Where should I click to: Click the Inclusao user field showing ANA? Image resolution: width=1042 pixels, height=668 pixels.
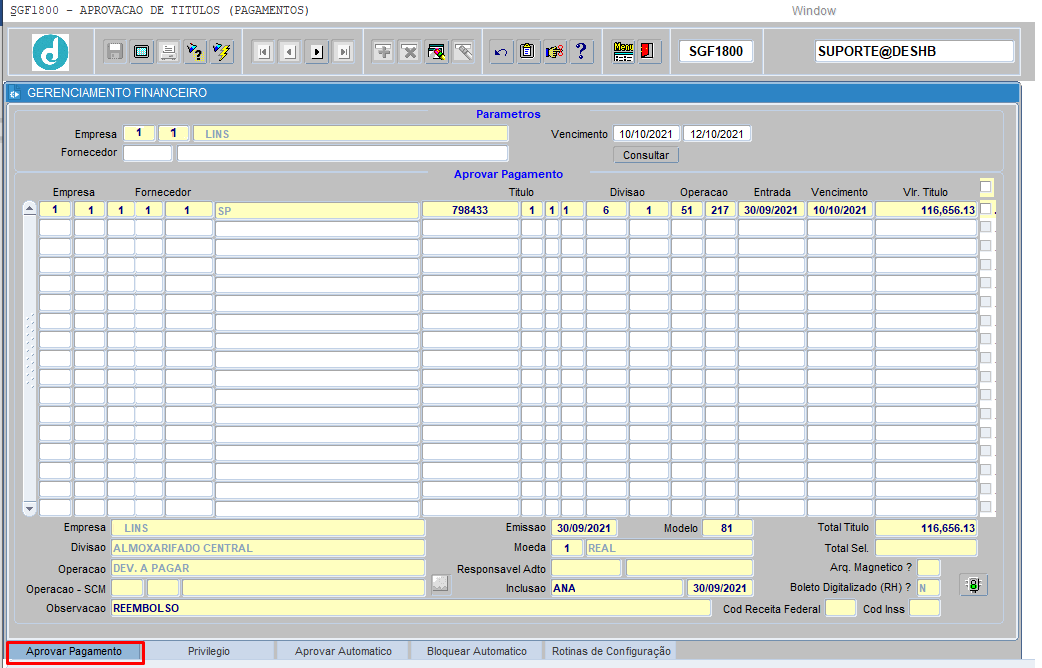(617, 588)
